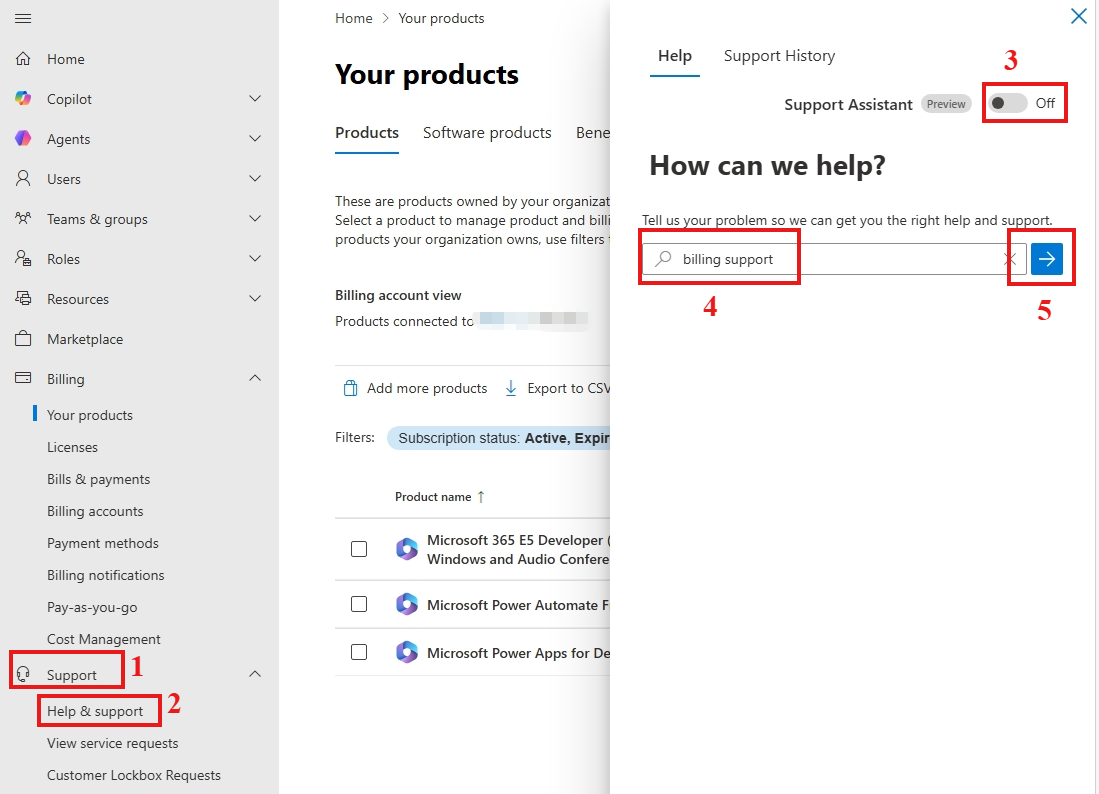
Task: Expand the Copilot section chevron
Action: click(255, 99)
